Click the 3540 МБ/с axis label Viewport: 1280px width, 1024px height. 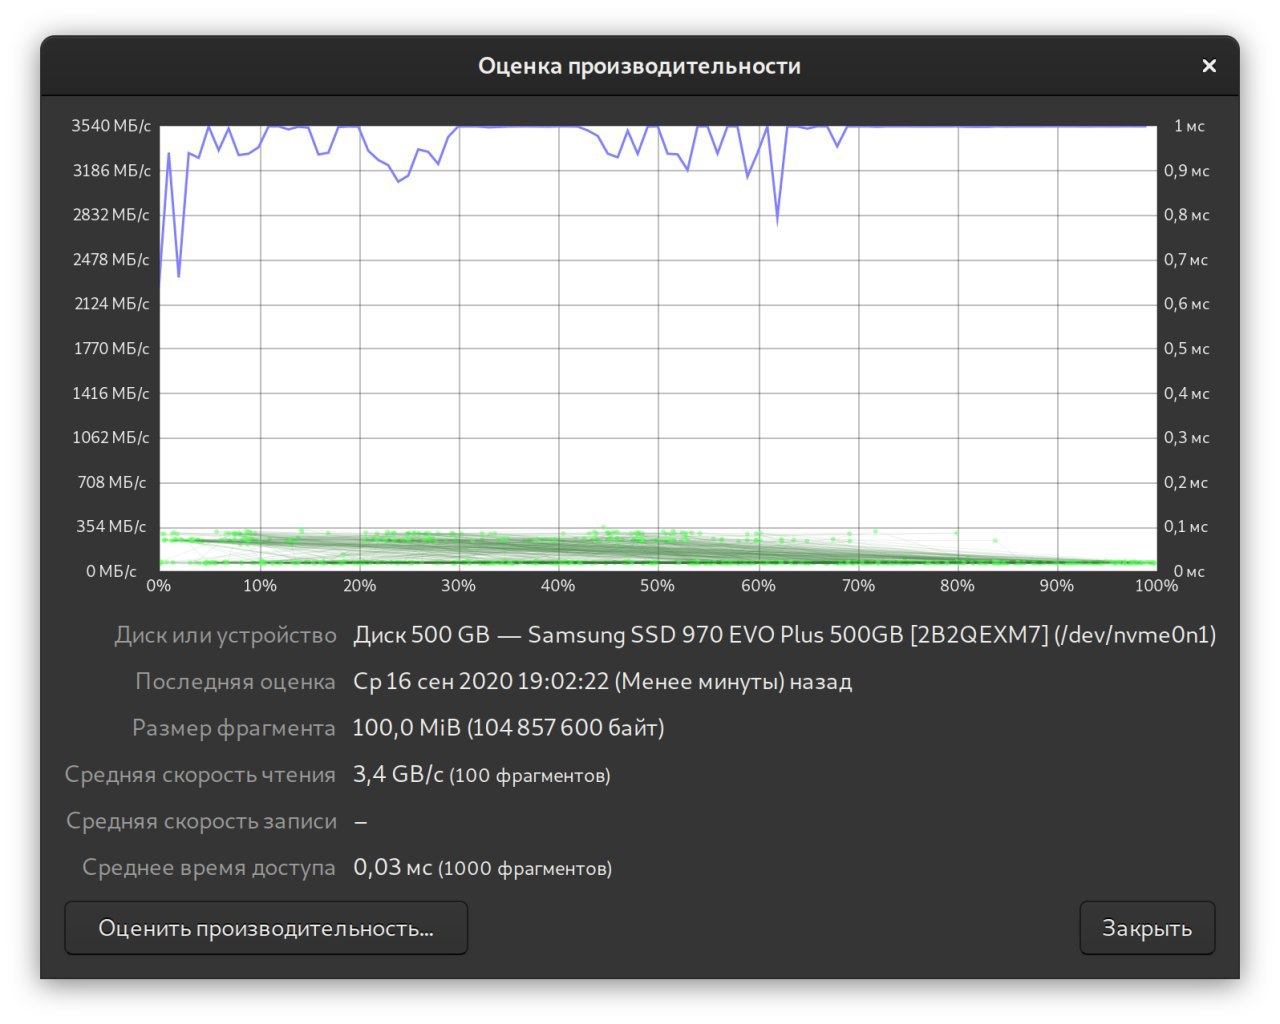click(111, 126)
